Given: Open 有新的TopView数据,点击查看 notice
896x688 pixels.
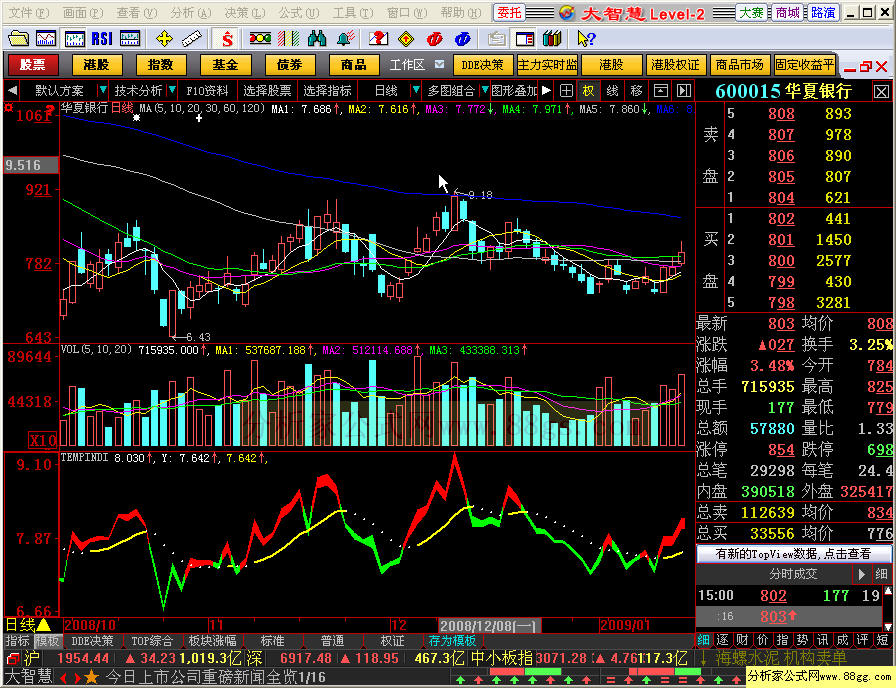Looking at the screenshot, I should coord(793,554).
